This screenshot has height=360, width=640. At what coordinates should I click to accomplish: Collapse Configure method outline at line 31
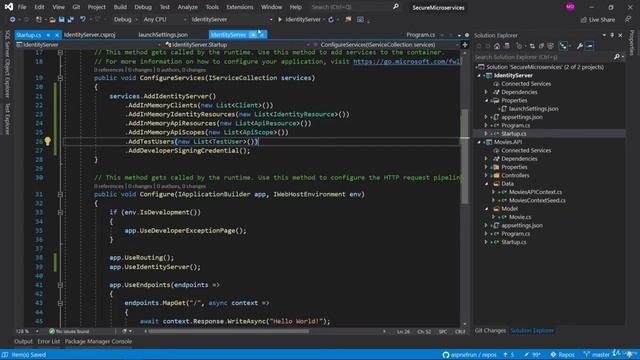coord(60,194)
